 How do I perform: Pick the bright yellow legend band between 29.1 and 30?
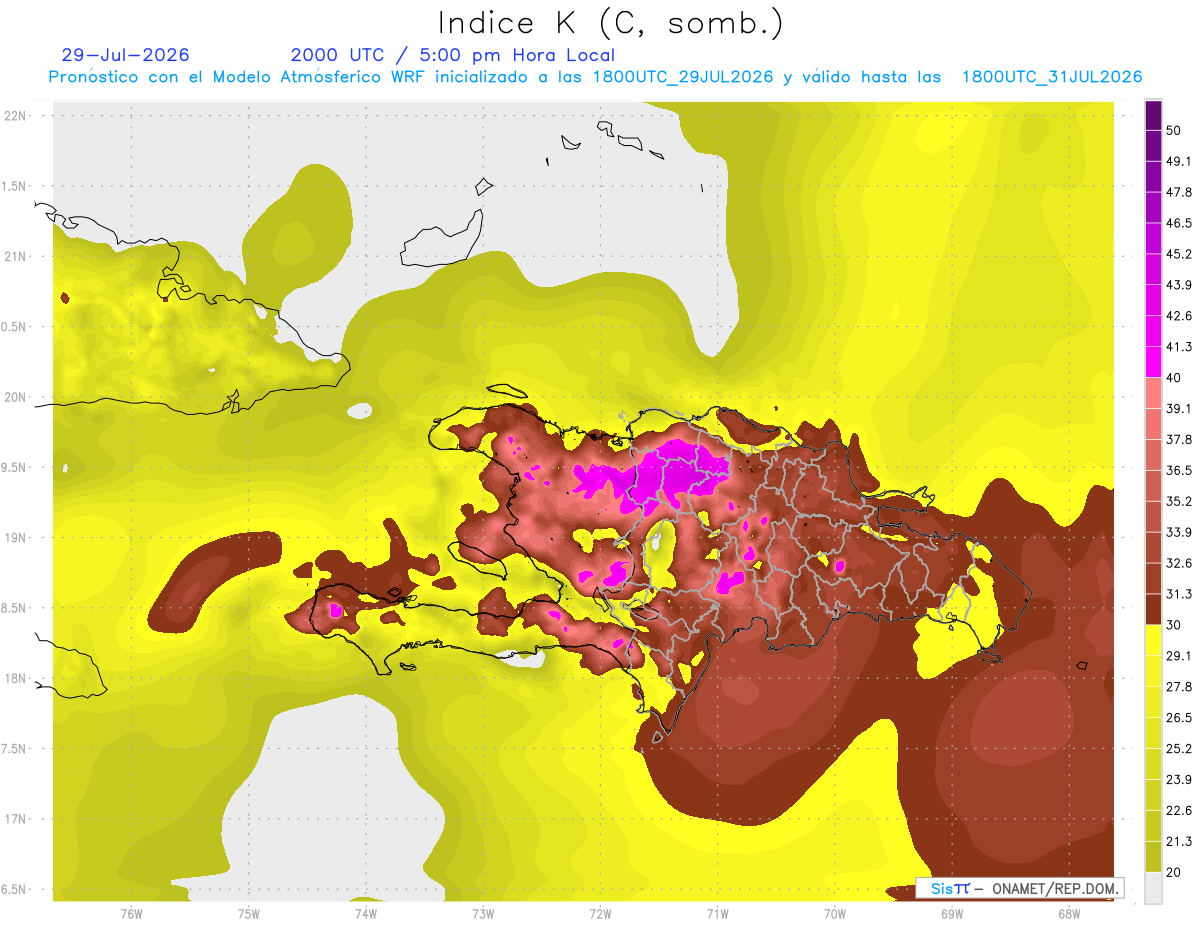[x=1153, y=640]
